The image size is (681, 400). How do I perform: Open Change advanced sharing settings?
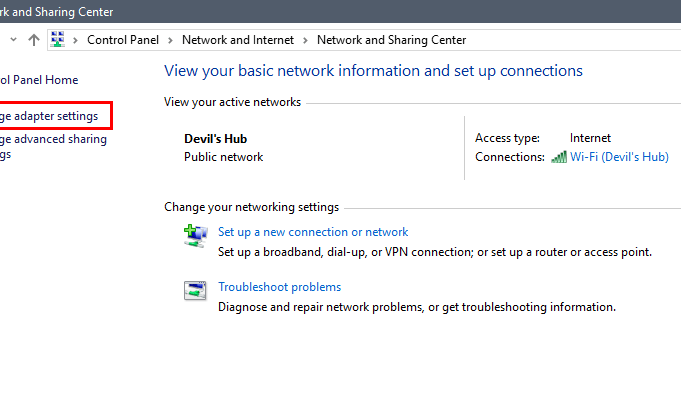point(53,146)
